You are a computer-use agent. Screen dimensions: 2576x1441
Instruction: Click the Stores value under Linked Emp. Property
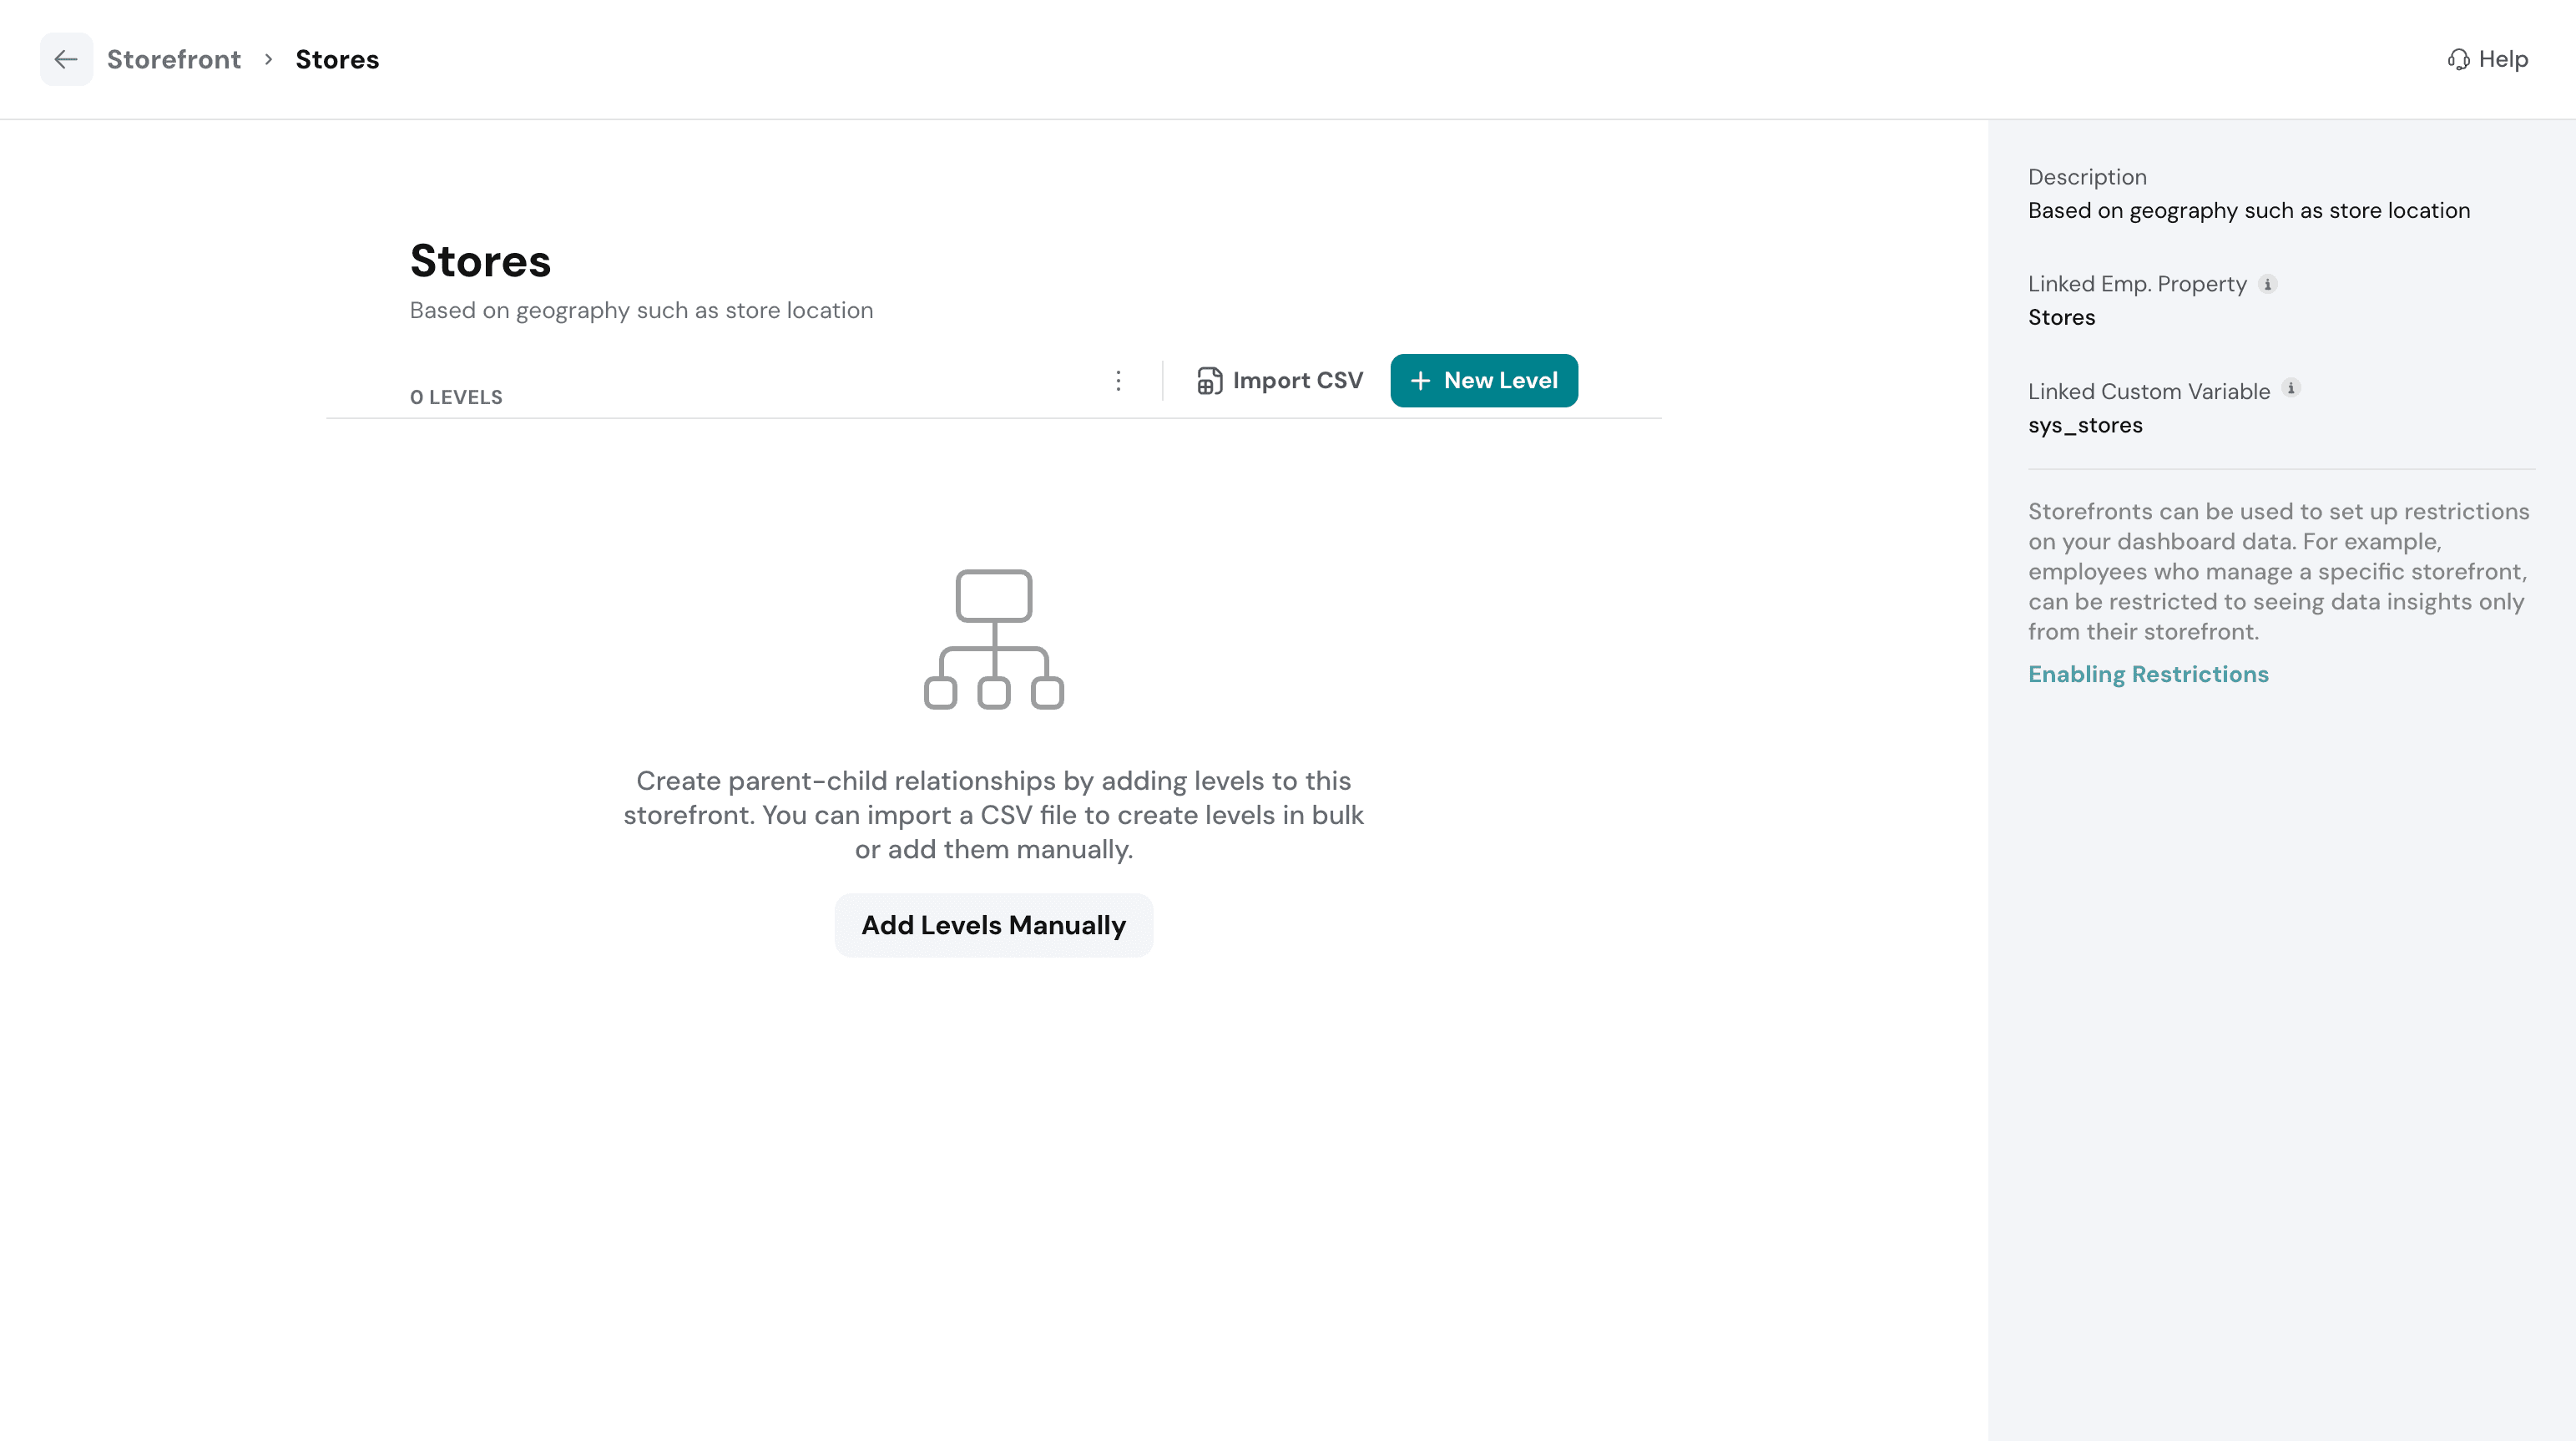coord(2061,317)
